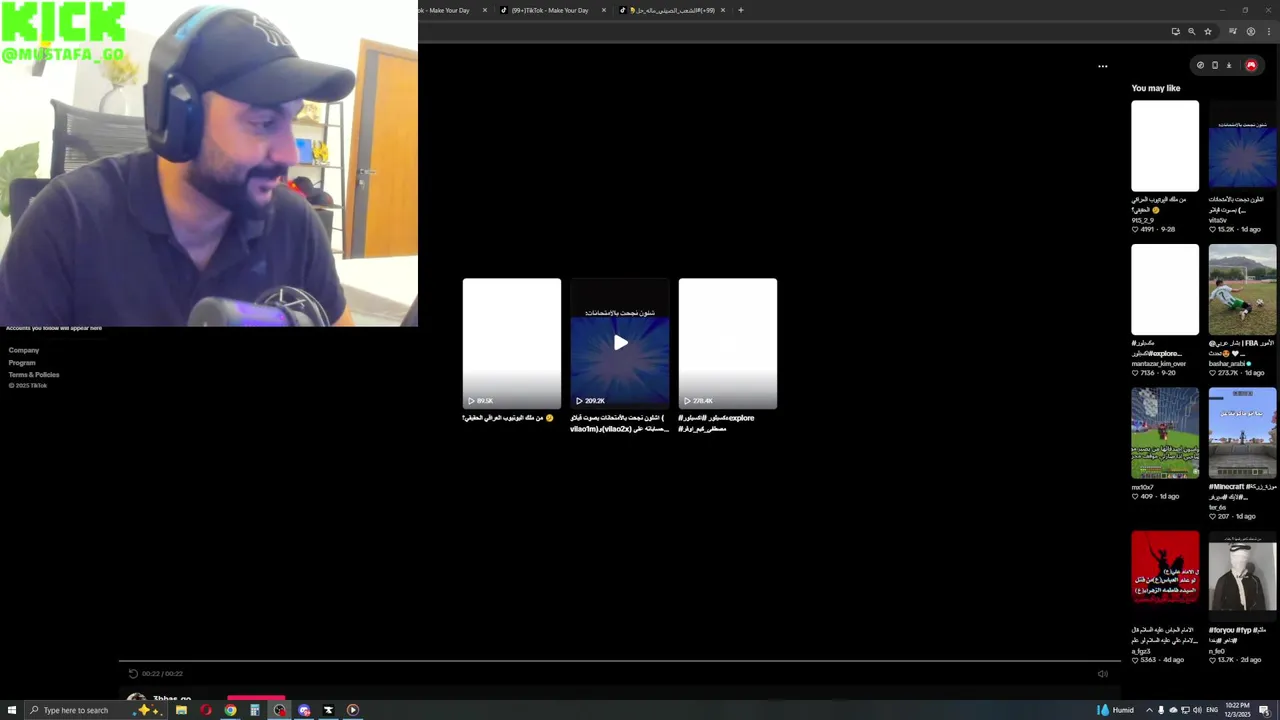The width and height of the screenshot is (1280, 720).
Task: Close the Arabic-titled TikTok tab
Action: [x=723, y=10]
